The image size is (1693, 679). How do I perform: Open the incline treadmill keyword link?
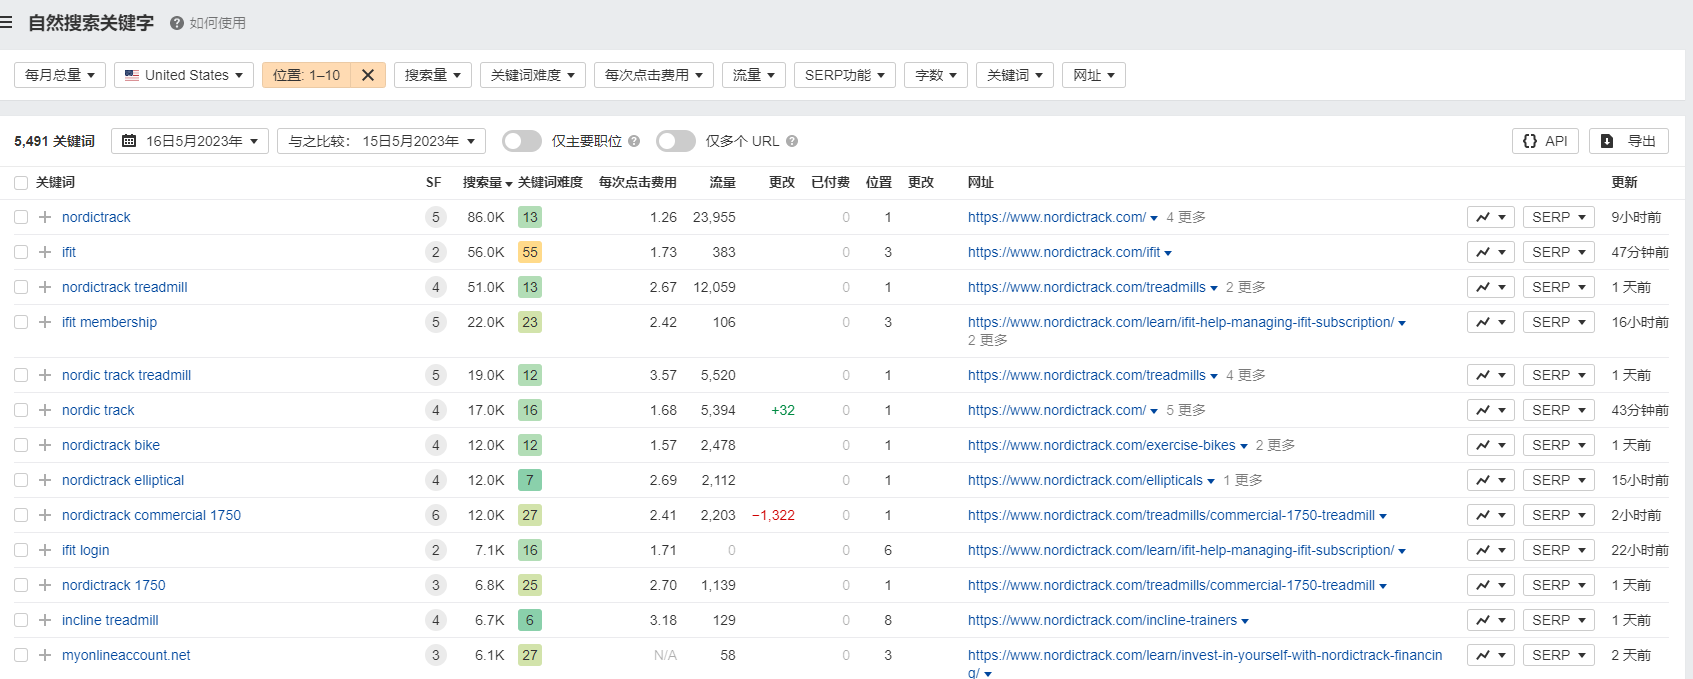point(110,620)
